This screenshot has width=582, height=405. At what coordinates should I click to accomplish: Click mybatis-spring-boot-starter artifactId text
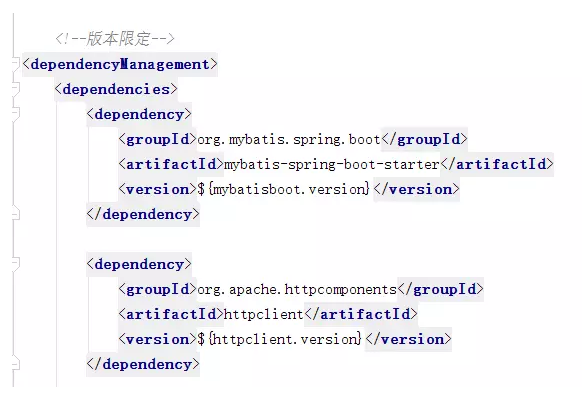pos(332,164)
